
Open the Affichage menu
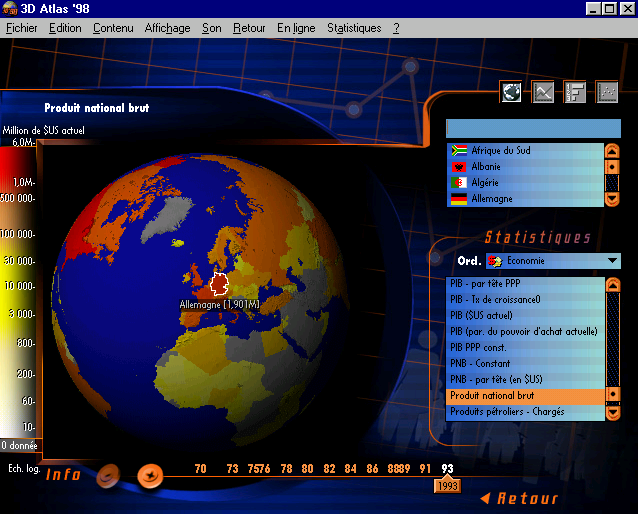tap(168, 28)
